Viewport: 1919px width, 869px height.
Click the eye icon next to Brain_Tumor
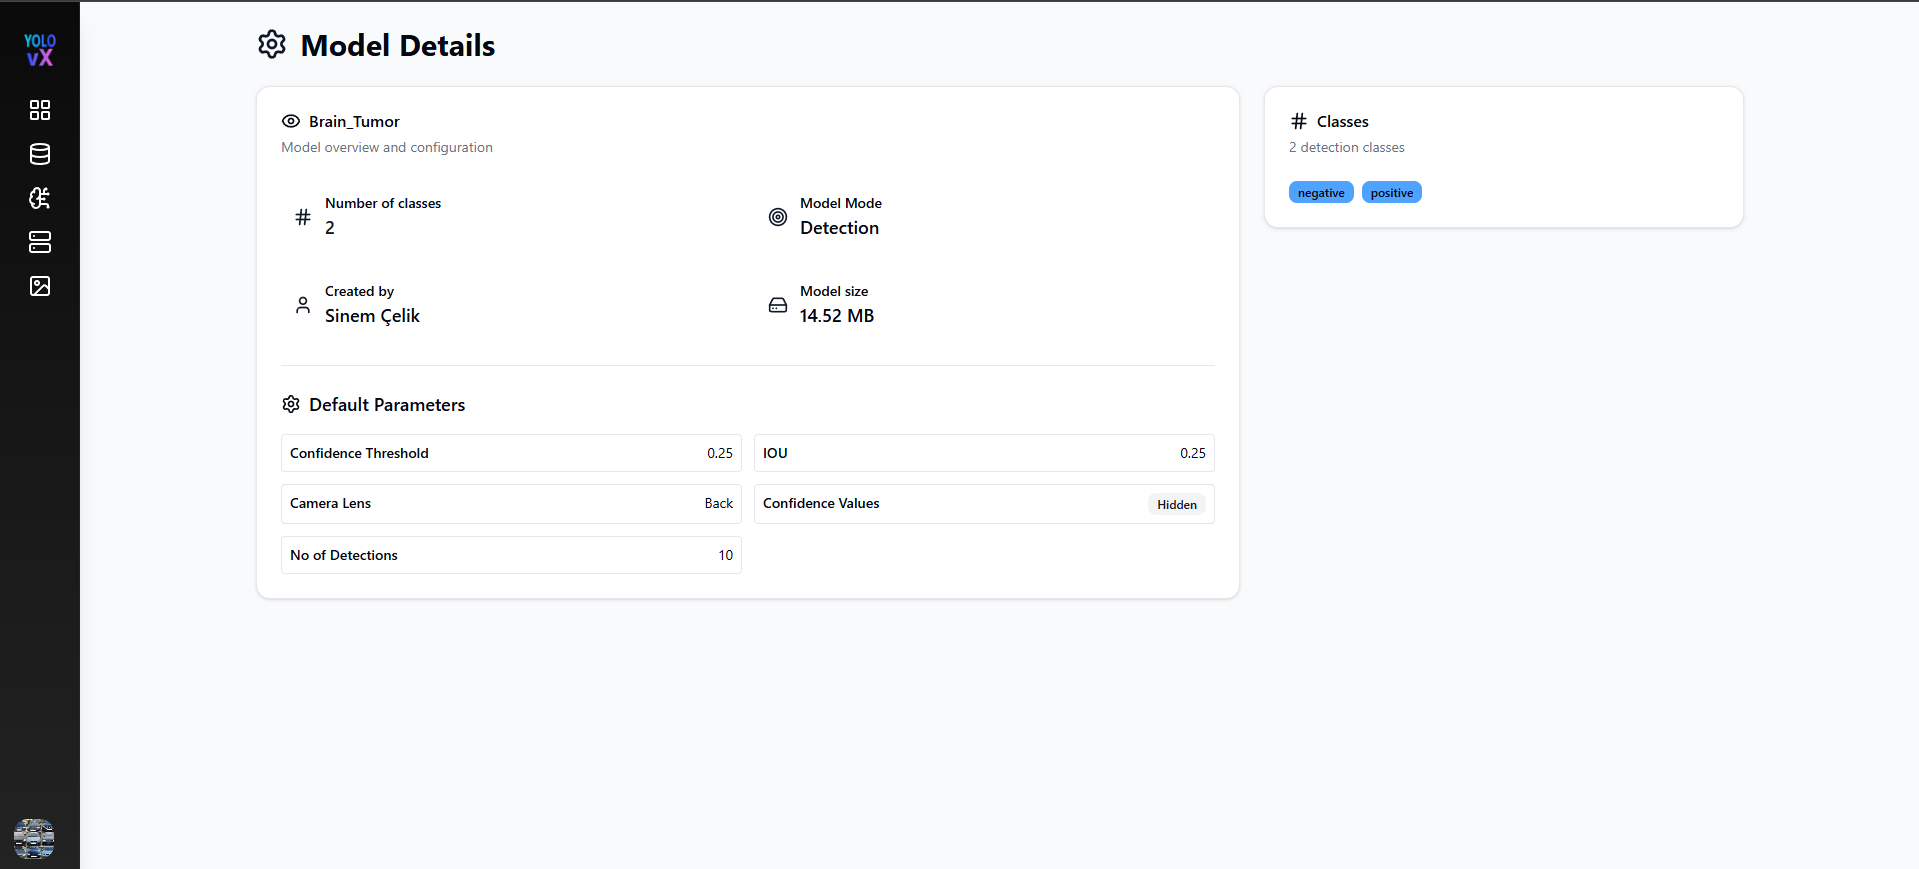pyautogui.click(x=291, y=121)
